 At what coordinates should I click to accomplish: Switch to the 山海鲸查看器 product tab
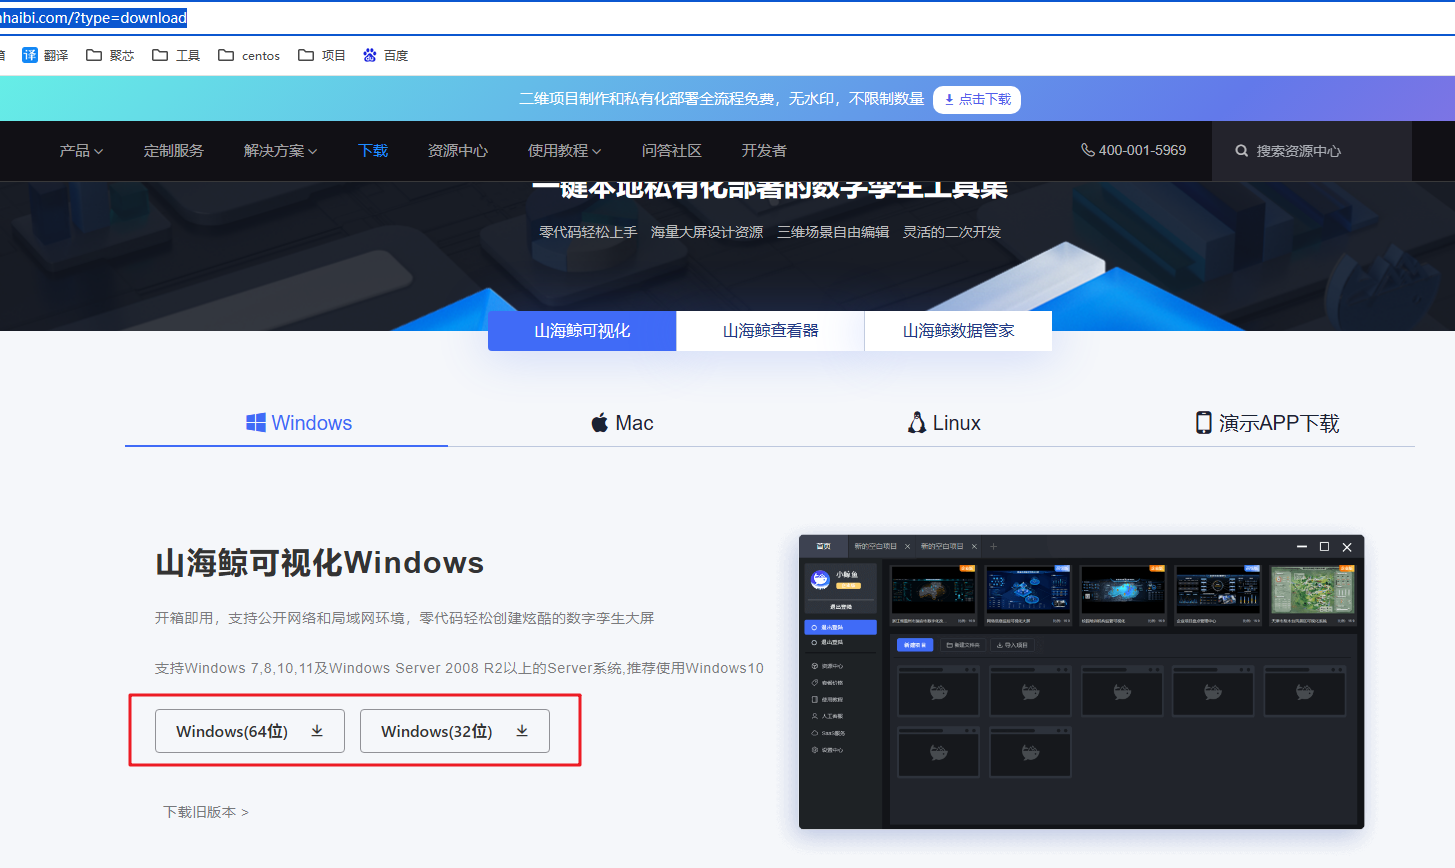(x=771, y=331)
